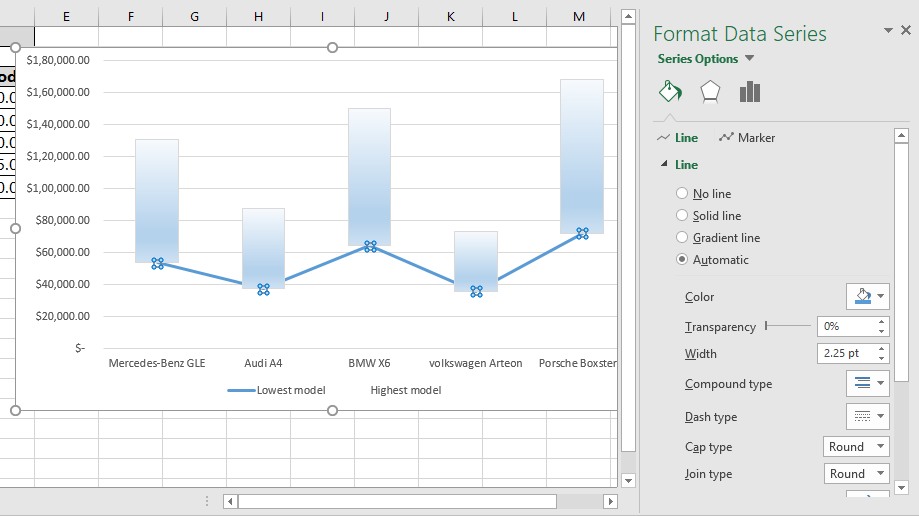This screenshot has height=516, width=919.
Task: Select the Mercedes-Benz GLE data marker
Action: 157,263
